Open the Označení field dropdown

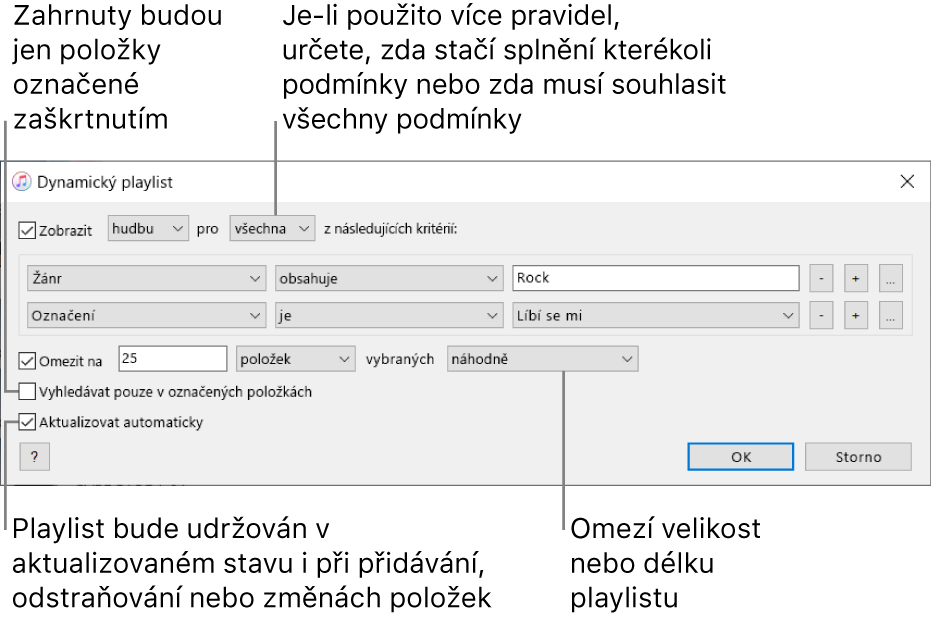pyautogui.click(x=146, y=315)
